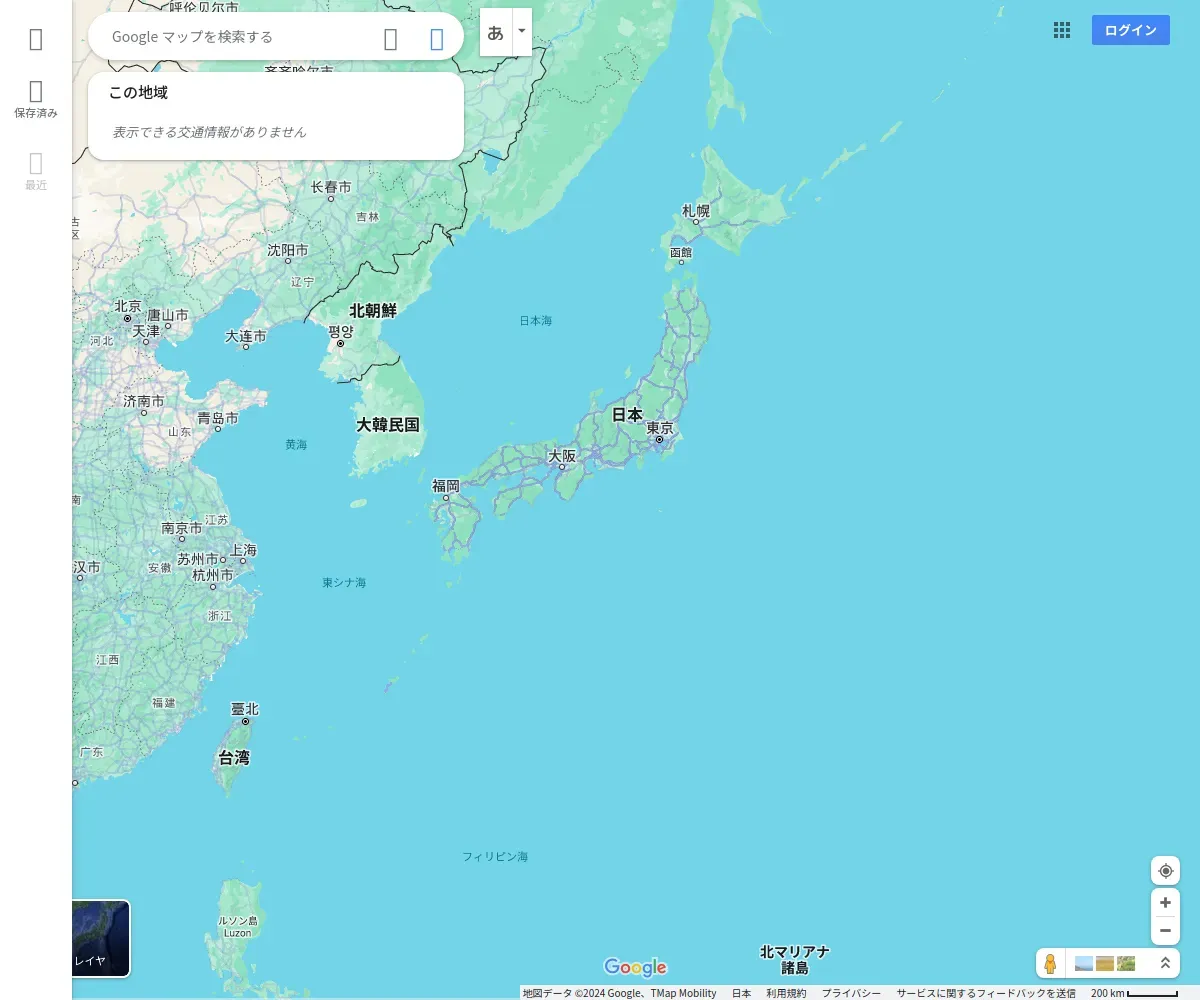The image size is (1200, 1000).
Task: Select the 苏州市 city label
Action: pyautogui.click(x=198, y=559)
